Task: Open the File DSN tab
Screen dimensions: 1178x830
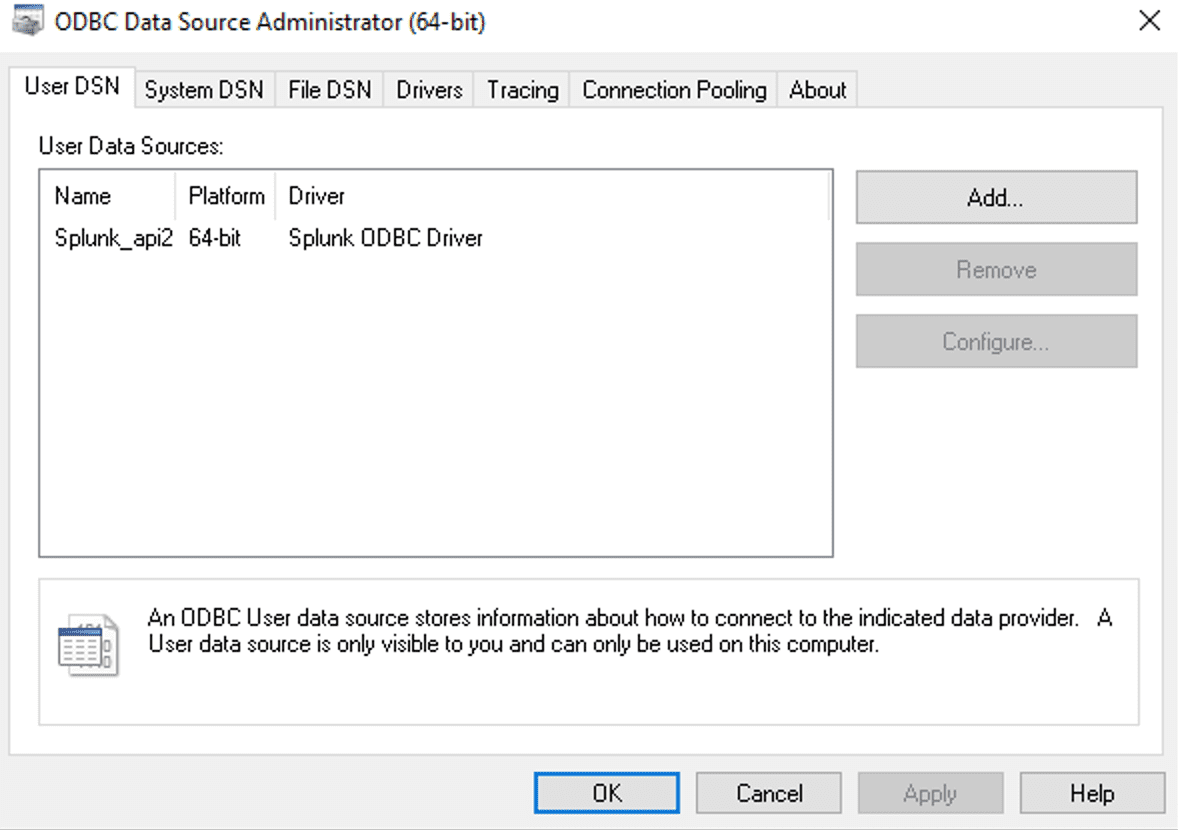Action: pyautogui.click(x=330, y=89)
